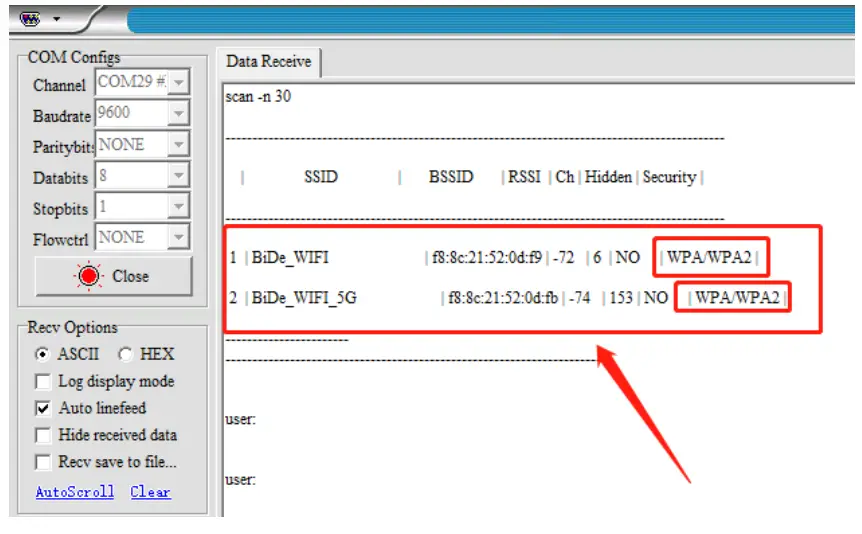Click the Baudrate label

coord(62,117)
